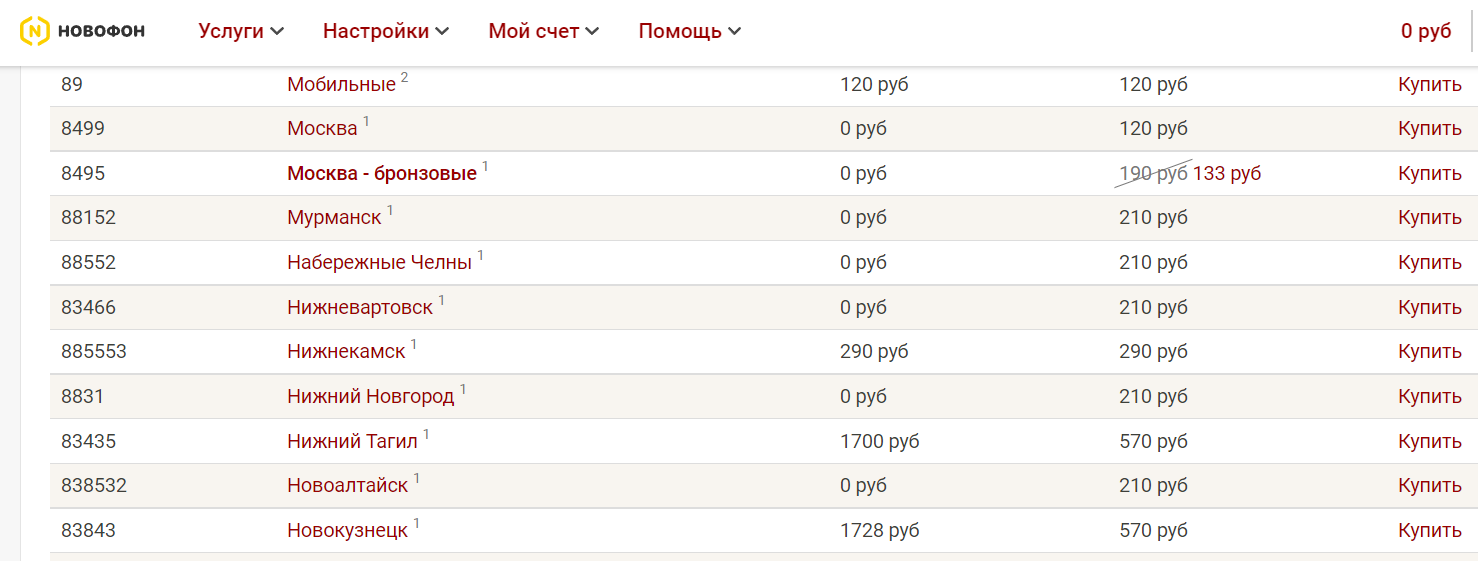Click the Нижний Новгород link
Viewport: 1478px width, 561px height.
[x=370, y=397]
